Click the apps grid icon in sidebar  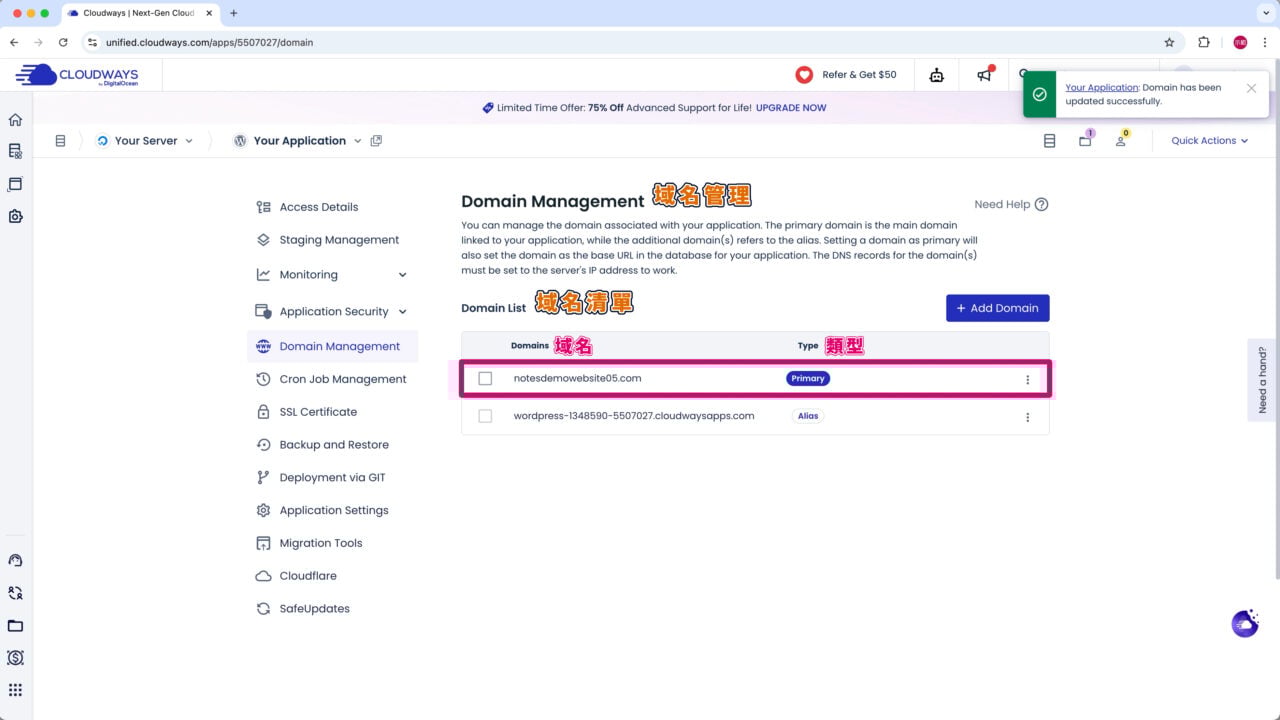coord(15,690)
